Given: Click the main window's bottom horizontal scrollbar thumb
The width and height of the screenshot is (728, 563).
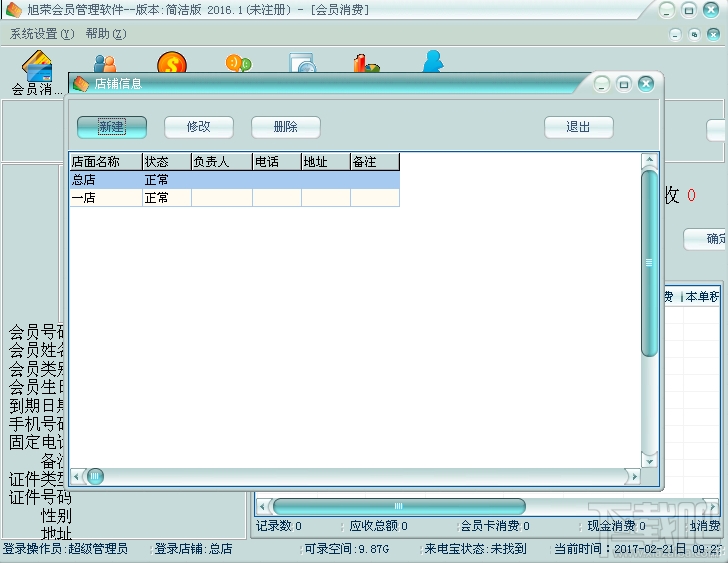Looking at the screenshot, I should 399,506.
